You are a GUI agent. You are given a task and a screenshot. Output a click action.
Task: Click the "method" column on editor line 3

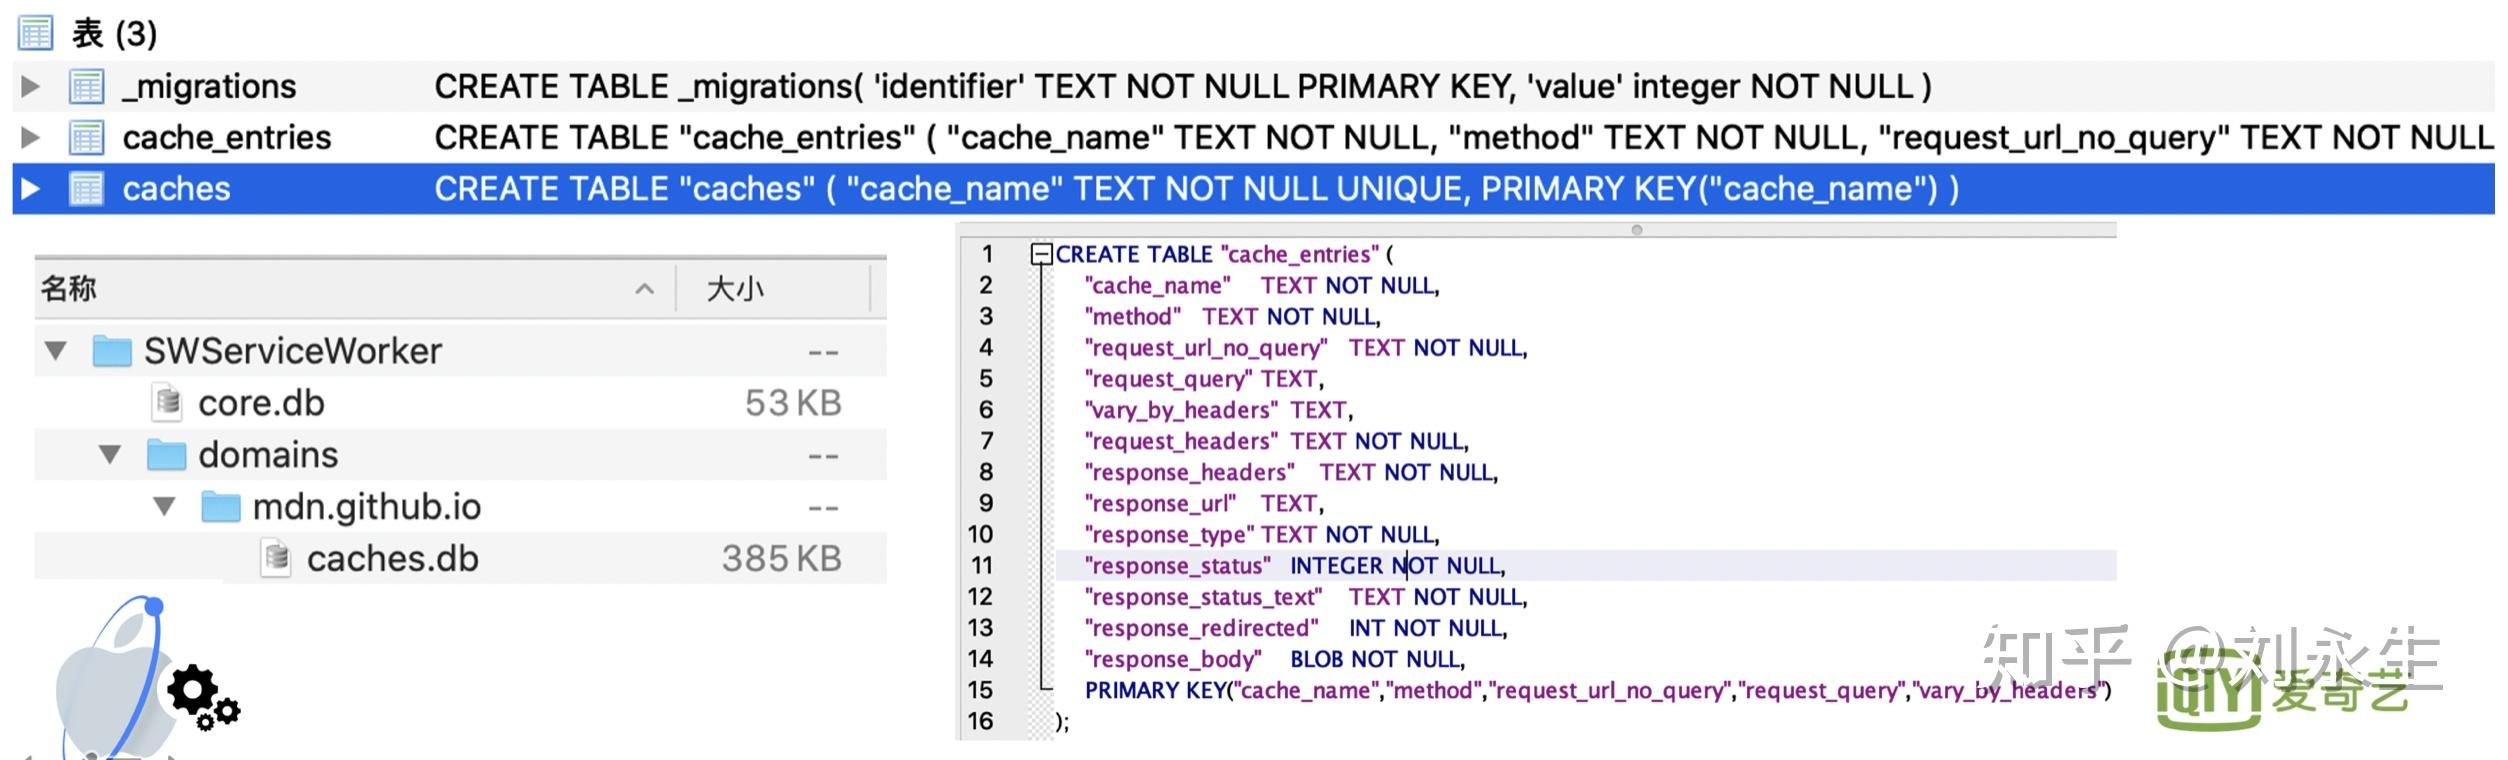[1133, 316]
